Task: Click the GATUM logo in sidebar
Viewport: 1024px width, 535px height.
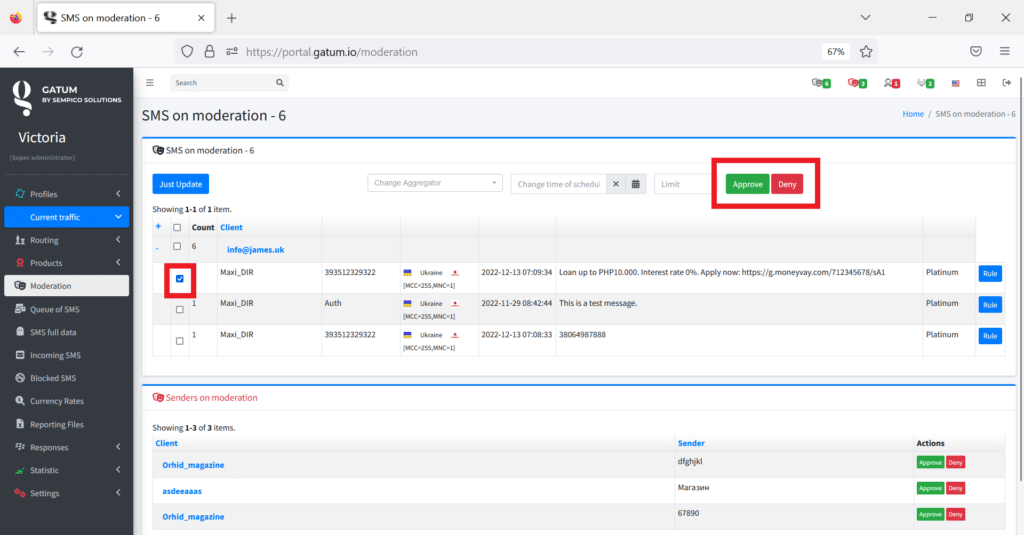Action: pos(67,97)
